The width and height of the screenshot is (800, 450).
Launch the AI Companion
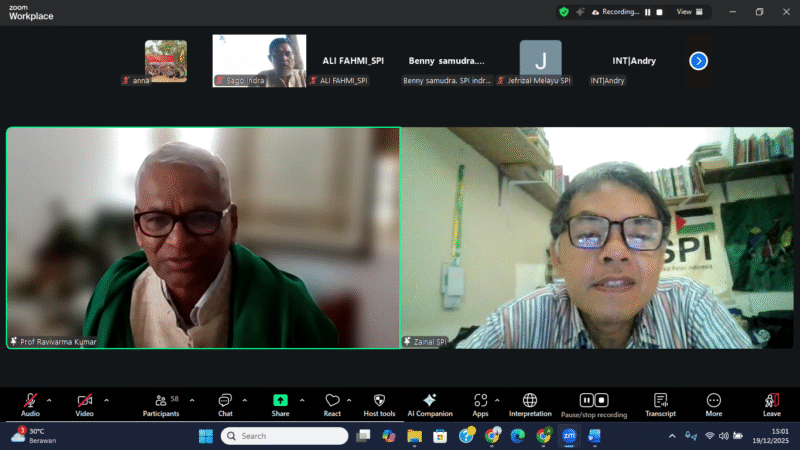coord(429,401)
